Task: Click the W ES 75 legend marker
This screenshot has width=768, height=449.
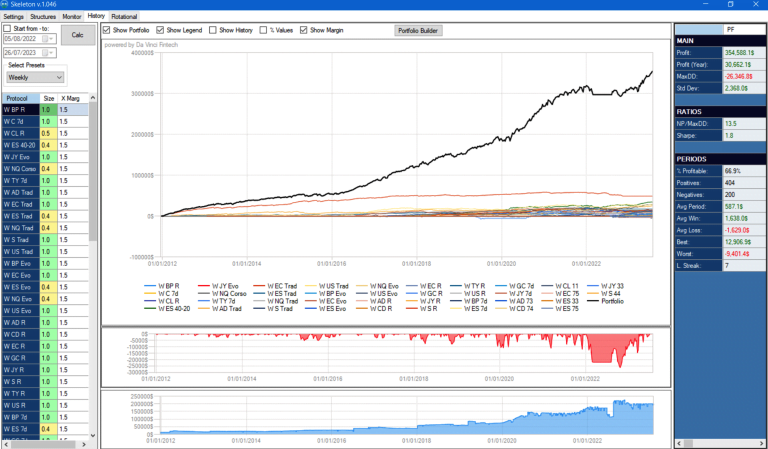Action: [x=545, y=309]
